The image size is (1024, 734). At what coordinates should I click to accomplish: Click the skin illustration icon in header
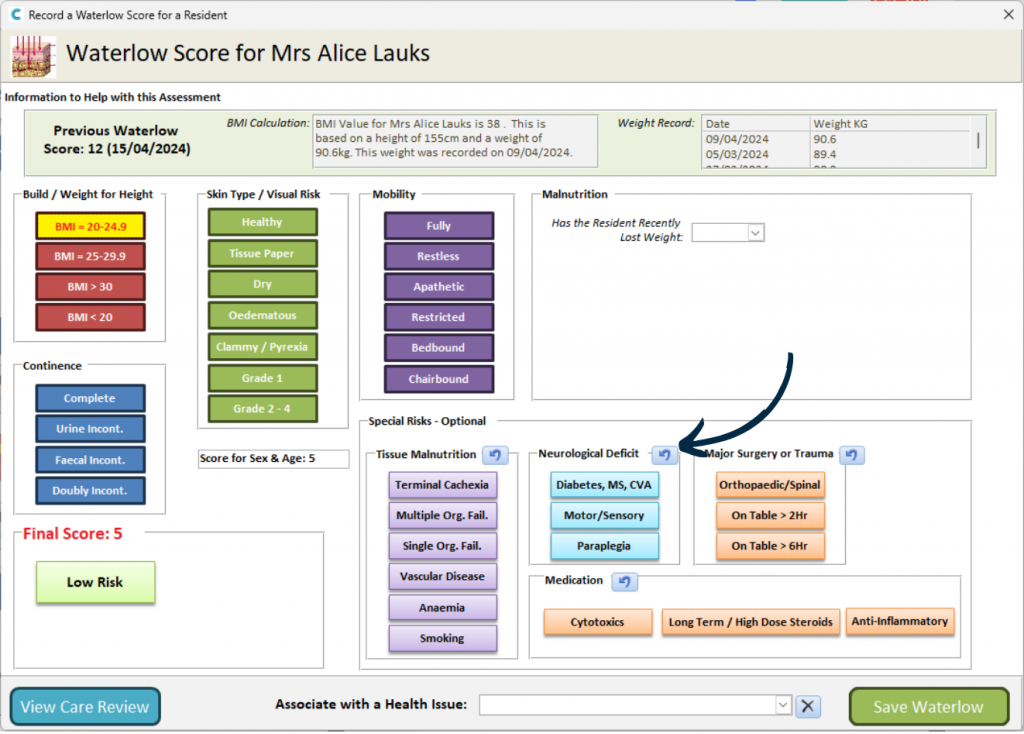pos(33,56)
